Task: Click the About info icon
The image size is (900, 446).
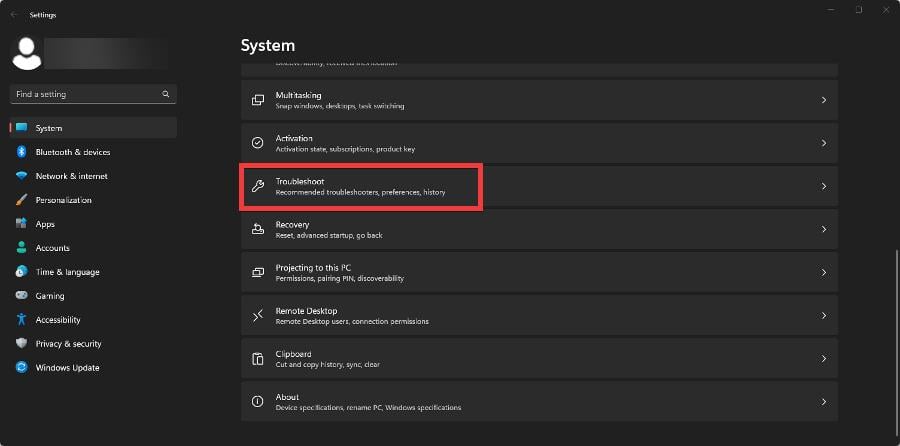Action: click(x=257, y=401)
